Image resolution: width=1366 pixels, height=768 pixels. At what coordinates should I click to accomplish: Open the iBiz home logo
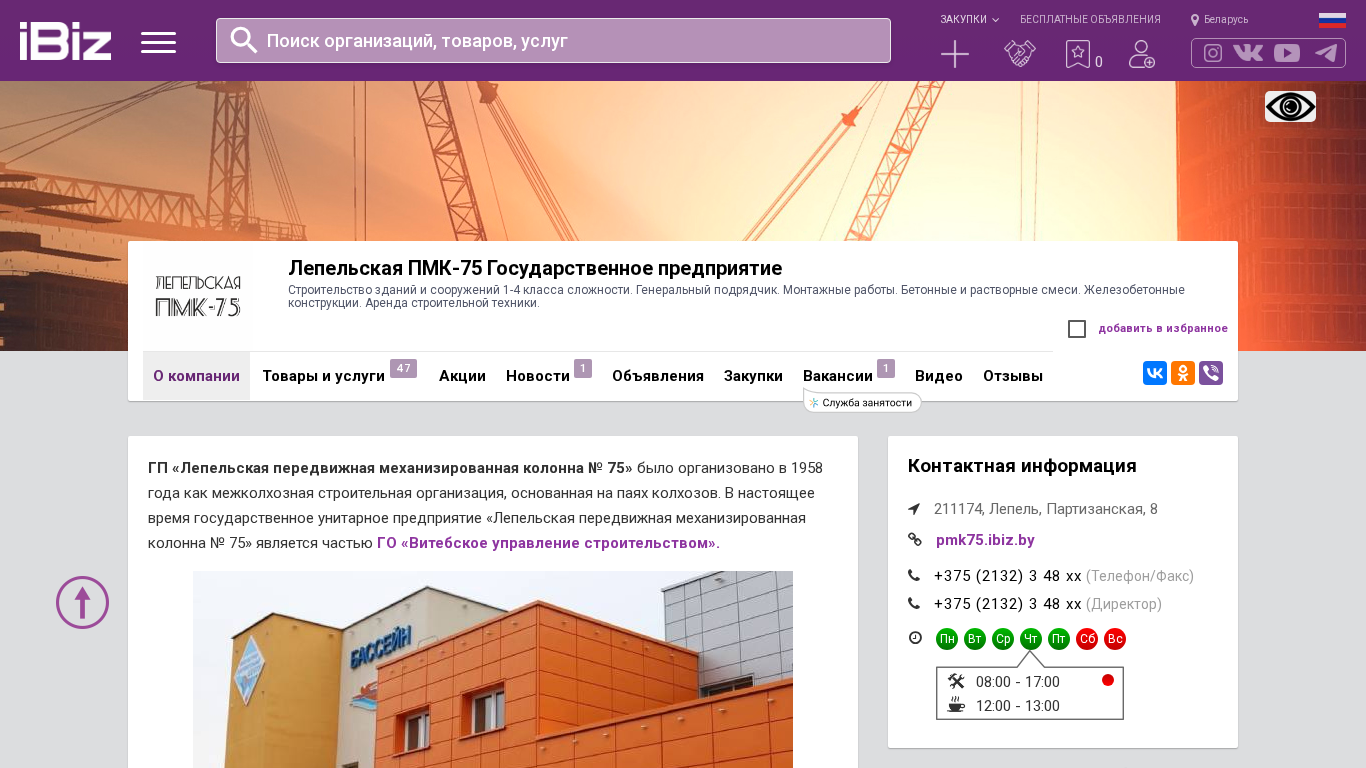tap(65, 41)
